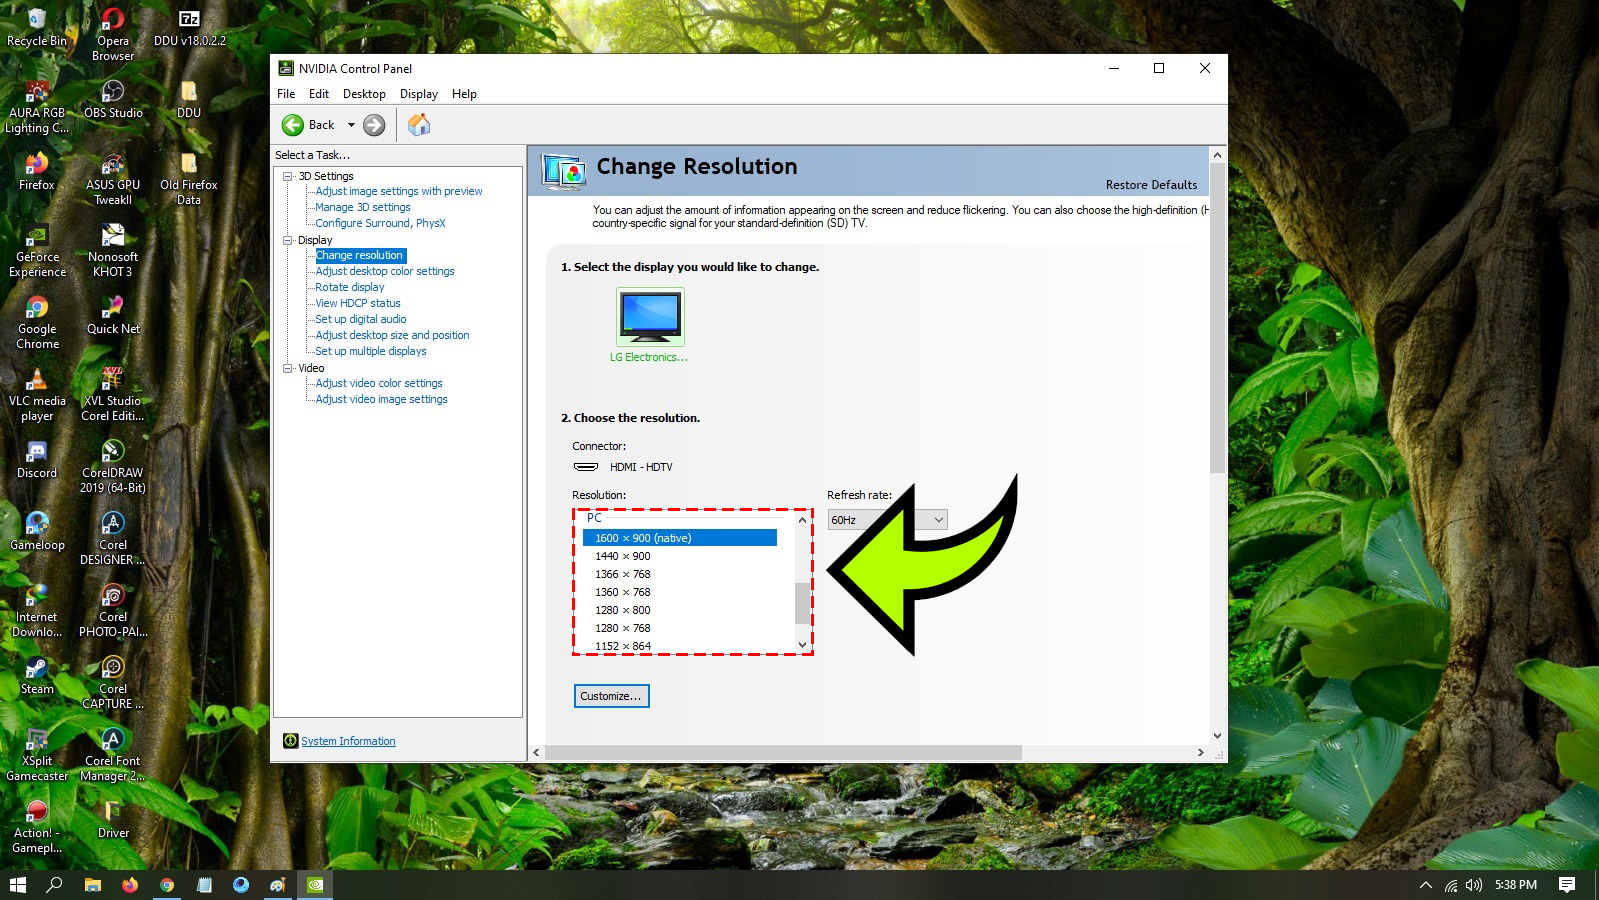Viewport: 1599px width, 900px height.
Task: Open Back history dropdown arrow
Action: (x=351, y=125)
